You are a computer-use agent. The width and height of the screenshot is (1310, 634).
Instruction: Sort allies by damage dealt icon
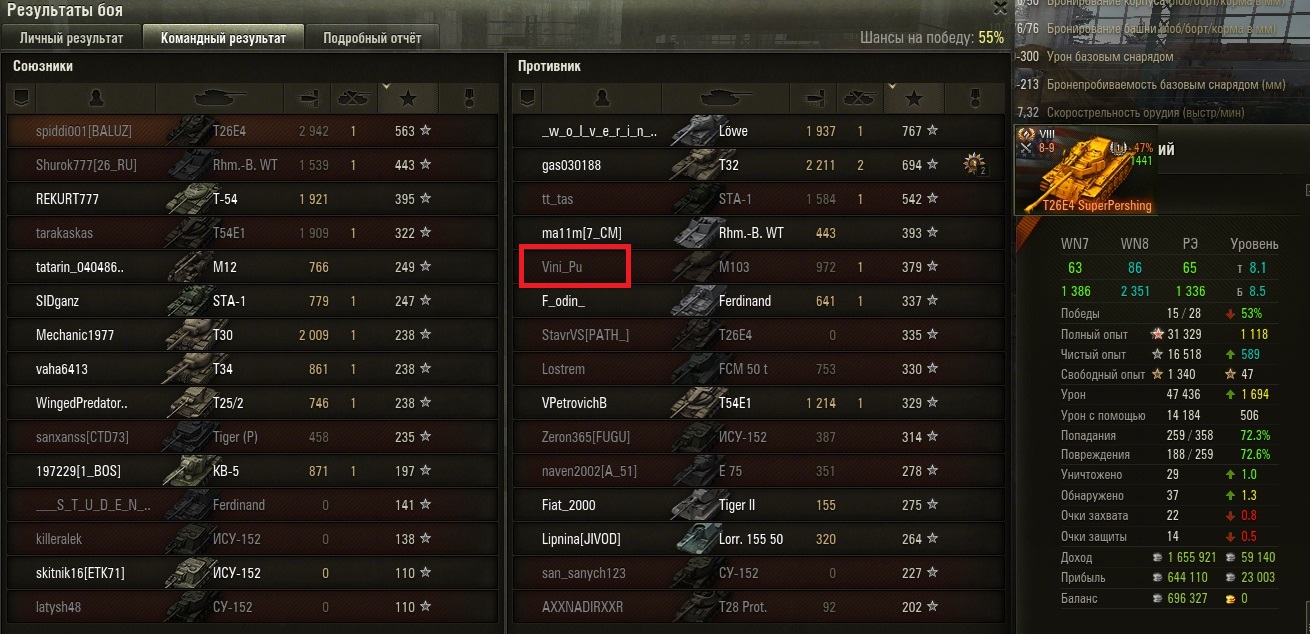(x=307, y=98)
